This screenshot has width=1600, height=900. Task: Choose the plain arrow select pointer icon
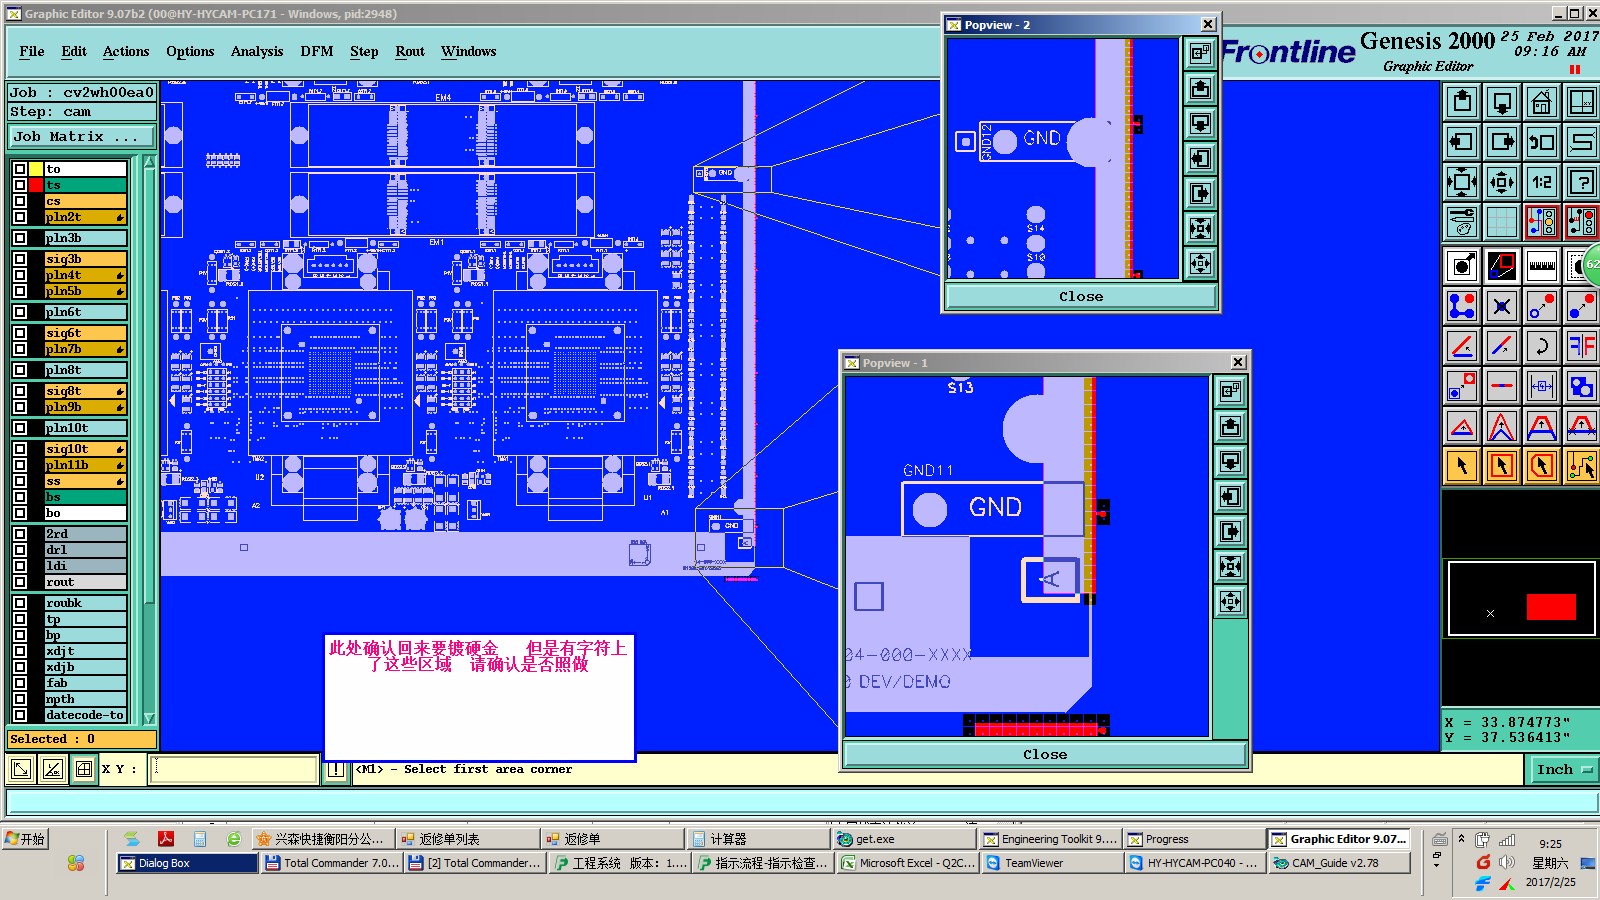[x=1462, y=466]
